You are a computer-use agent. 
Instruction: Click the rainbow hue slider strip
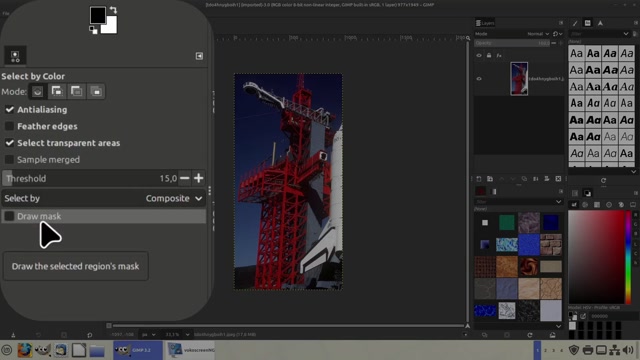click(x=628, y=257)
